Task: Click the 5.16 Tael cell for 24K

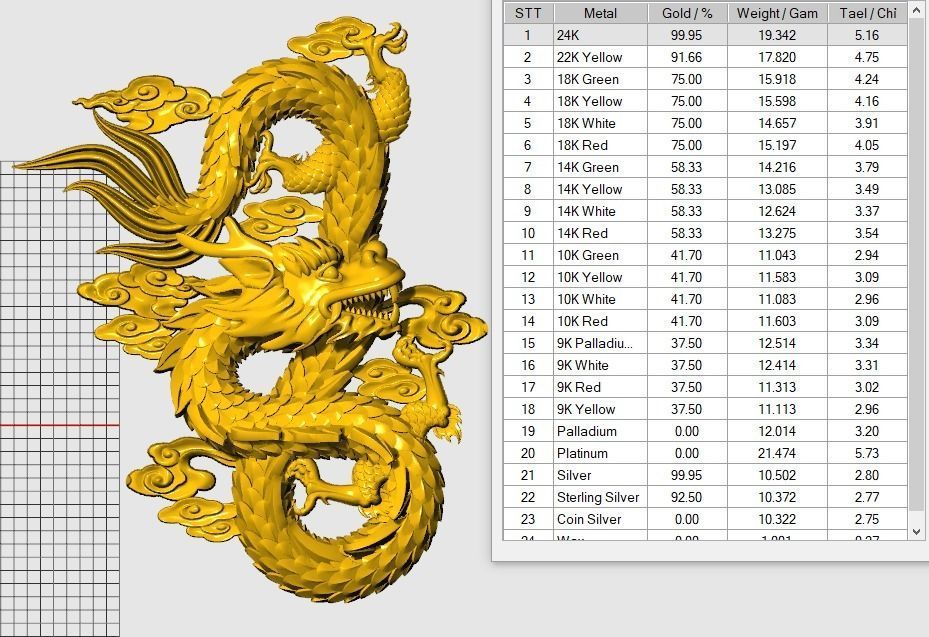Action: click(867, 35)
